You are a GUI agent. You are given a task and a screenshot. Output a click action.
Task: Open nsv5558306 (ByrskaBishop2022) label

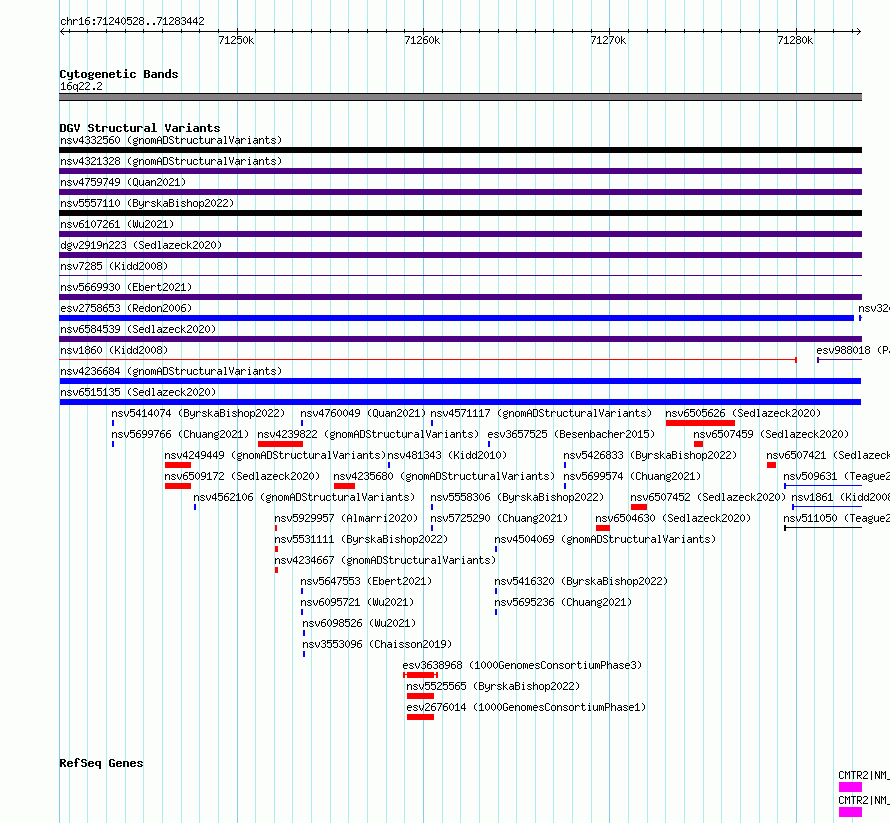click(517, 497)
